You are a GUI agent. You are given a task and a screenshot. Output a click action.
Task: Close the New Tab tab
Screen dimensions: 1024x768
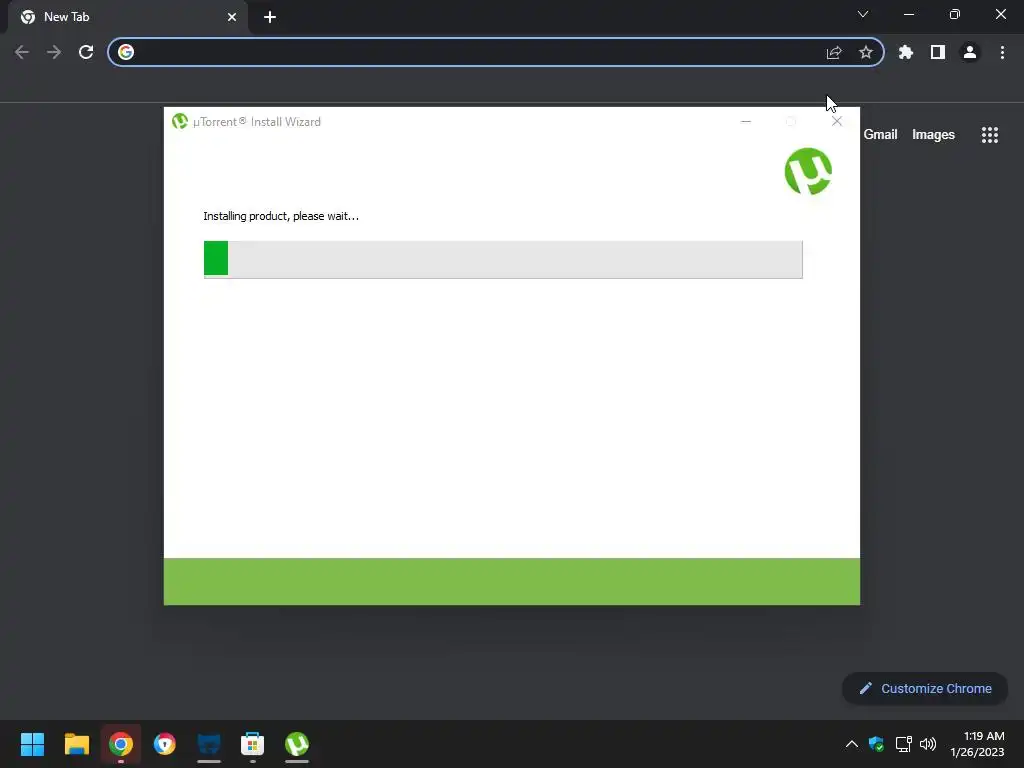tap(232, 17)
